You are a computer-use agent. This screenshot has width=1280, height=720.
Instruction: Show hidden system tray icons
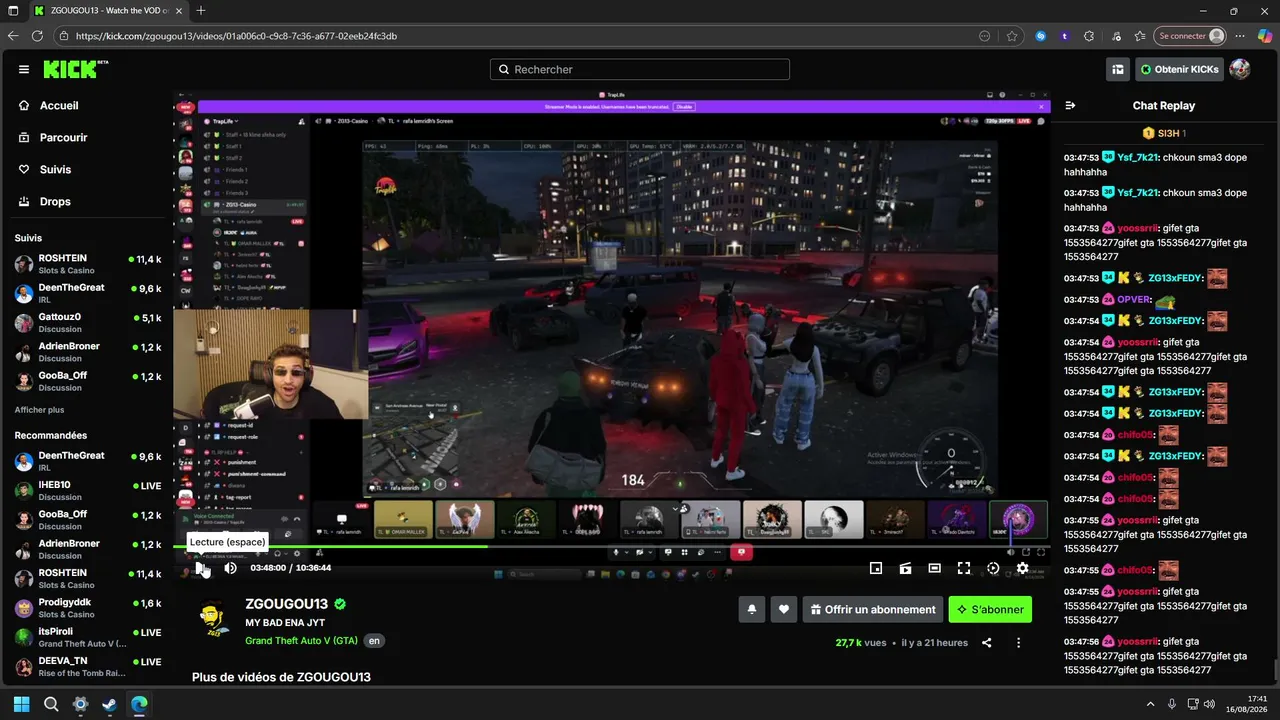1150,704
